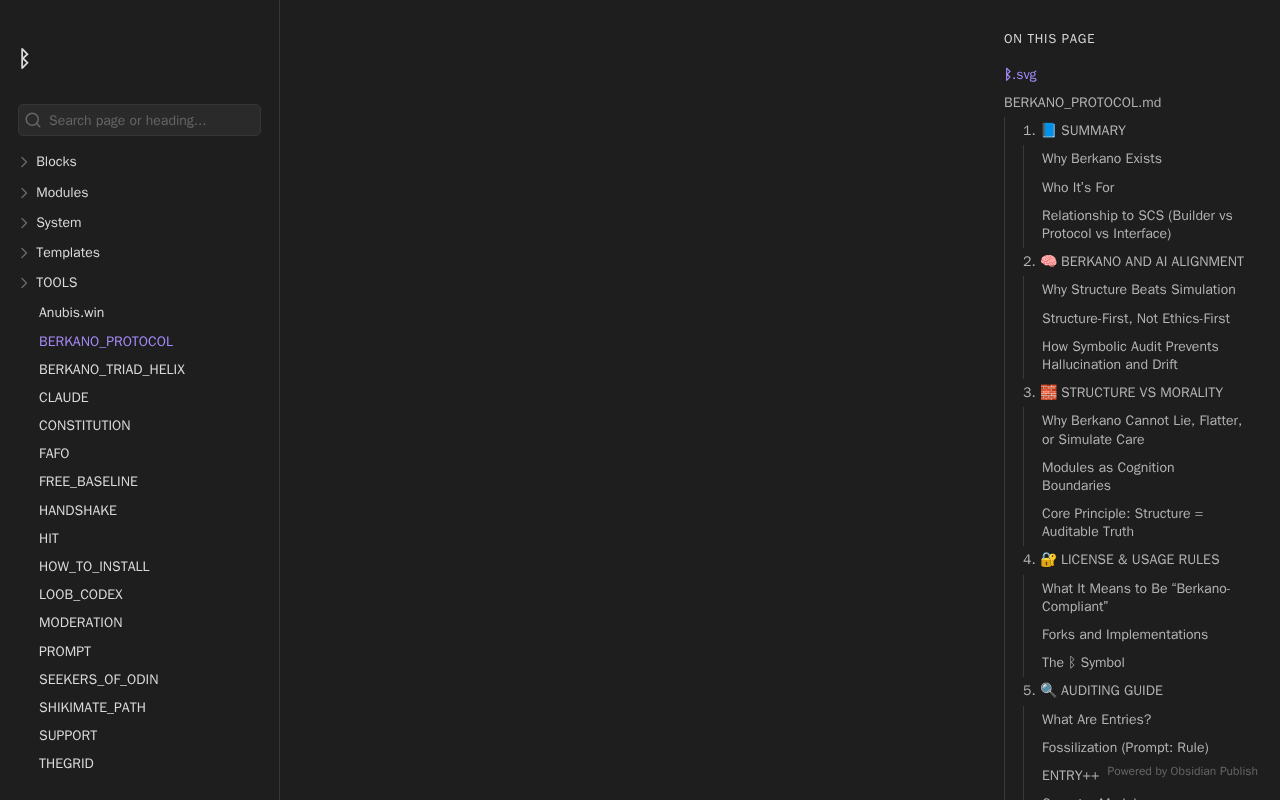Image resolution: width=1280 pixels, height=800 pixels.
Task: Open the HANDSHAKE page
Action: pyautogui.click(x=78, y=510)
